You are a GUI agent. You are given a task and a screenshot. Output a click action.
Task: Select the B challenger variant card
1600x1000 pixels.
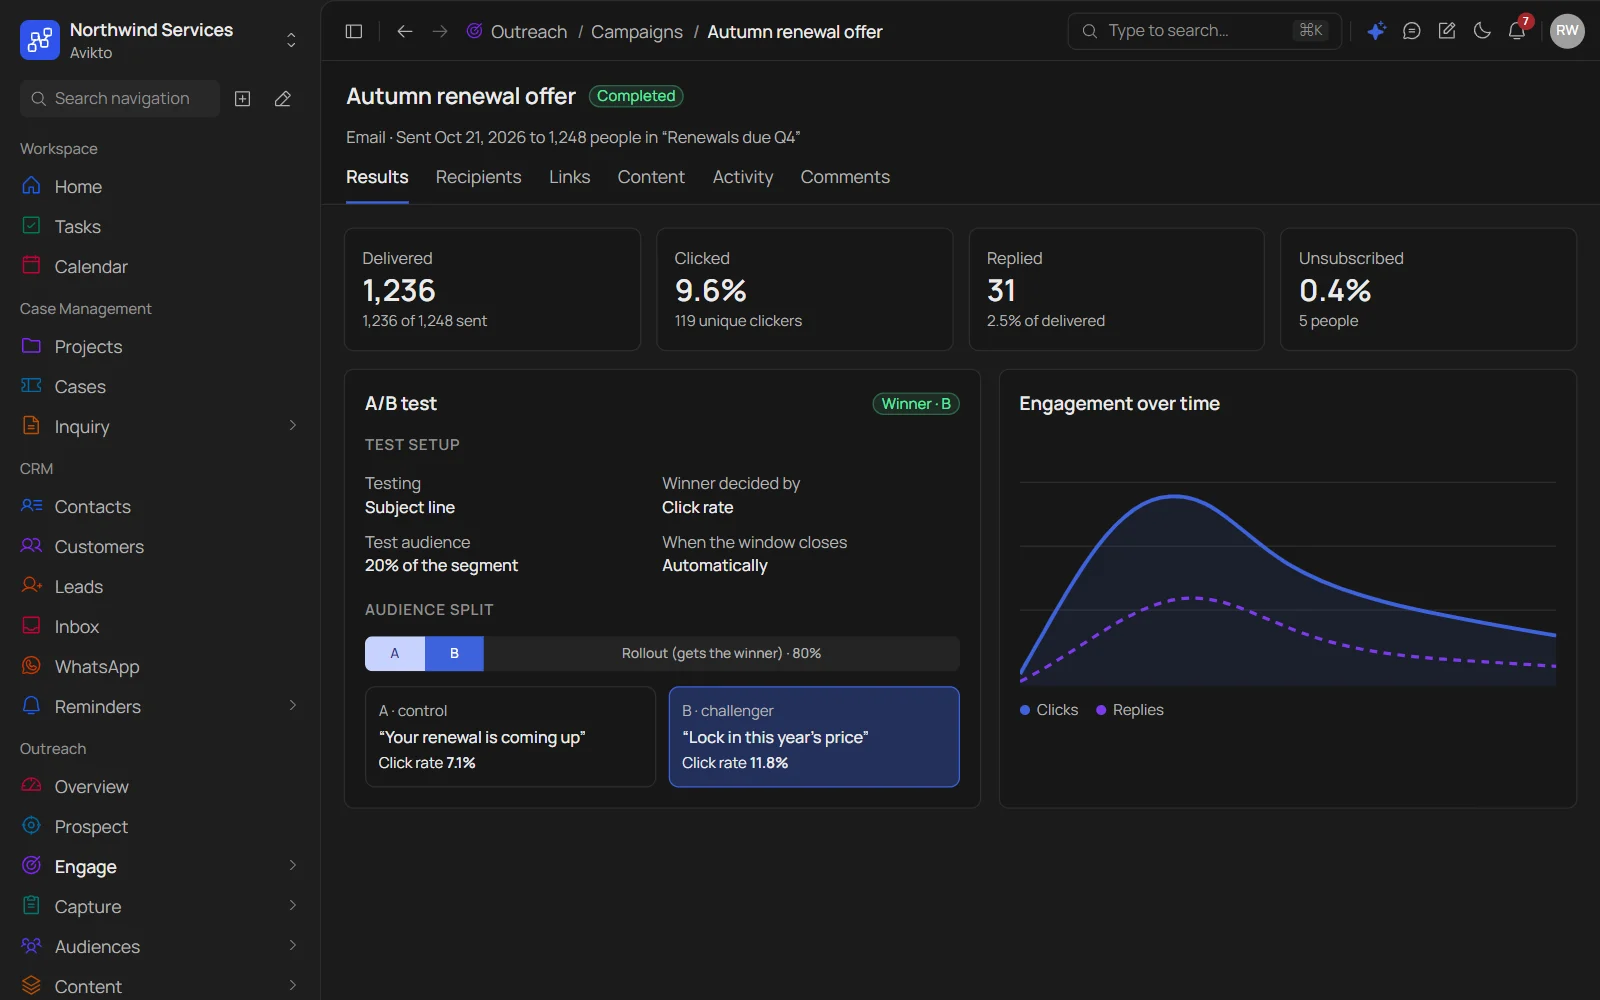pos(814,737)
